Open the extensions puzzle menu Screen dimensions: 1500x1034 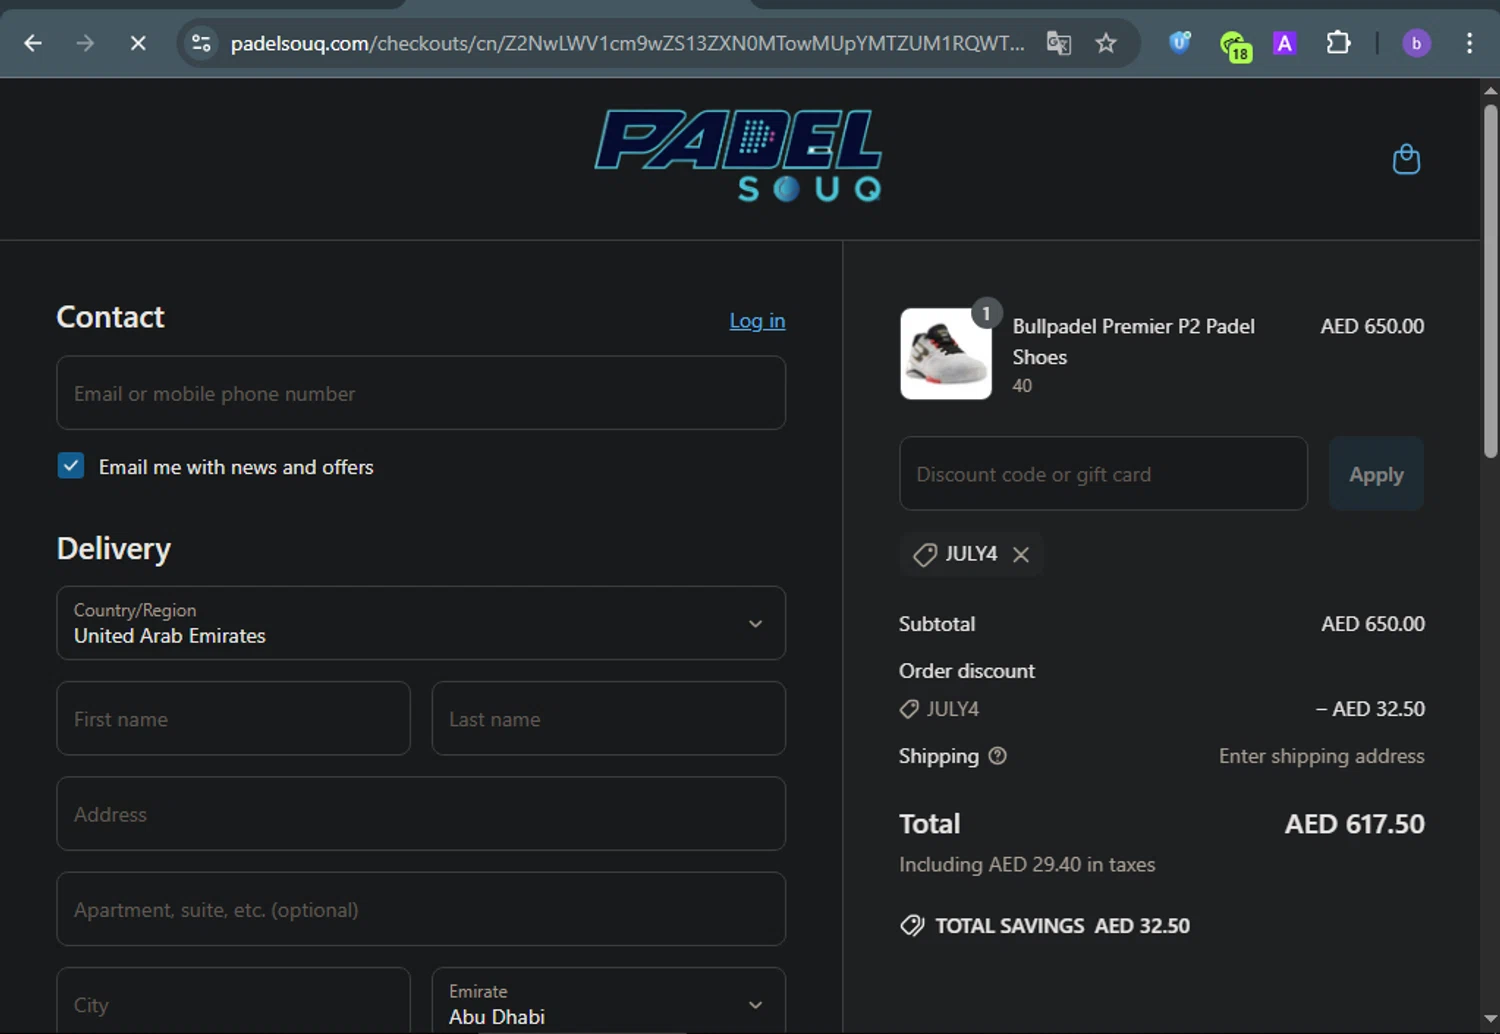coord(1338,43)
